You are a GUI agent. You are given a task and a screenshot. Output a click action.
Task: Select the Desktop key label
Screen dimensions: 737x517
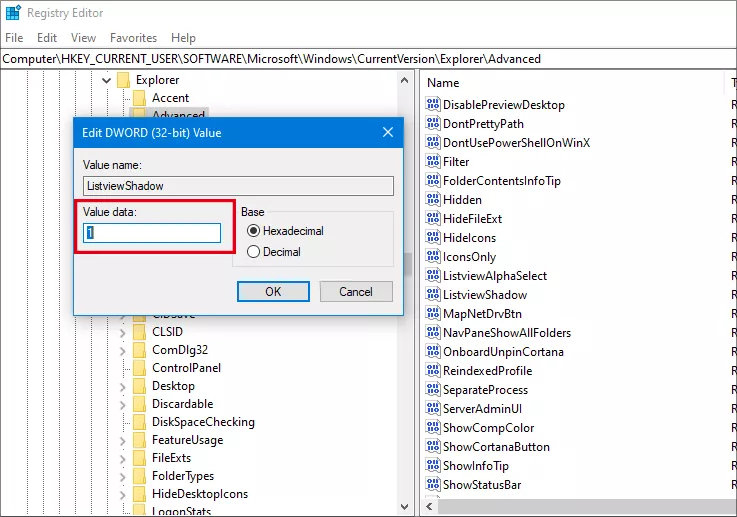[173, 386]
